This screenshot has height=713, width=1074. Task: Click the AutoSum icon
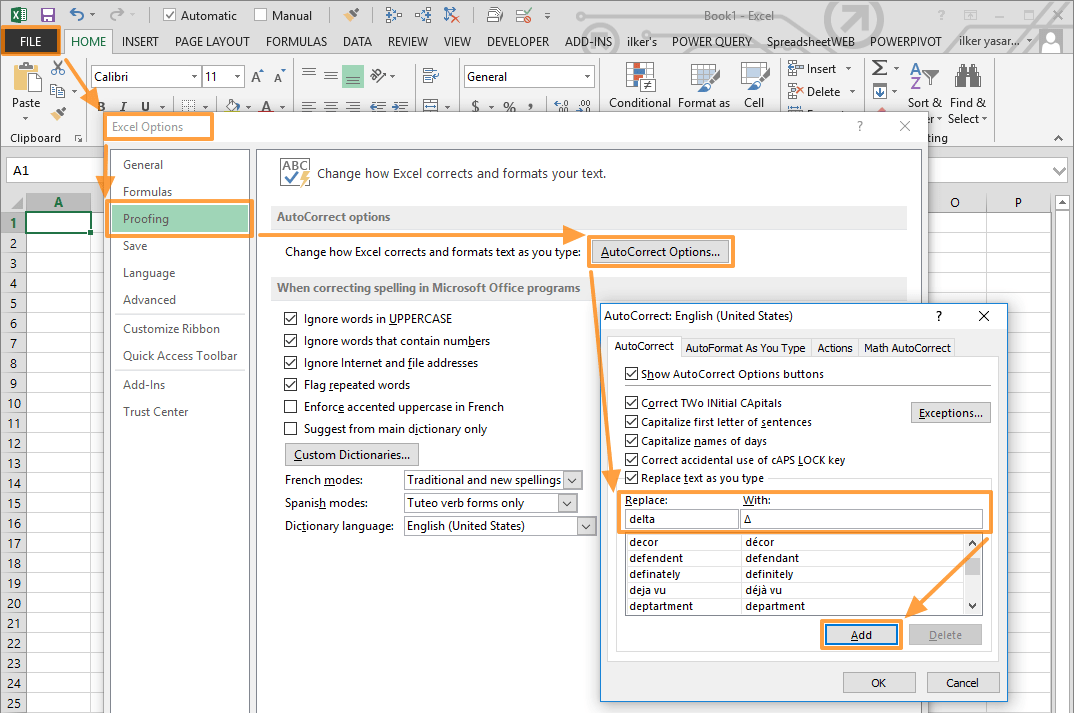(880, 68)
